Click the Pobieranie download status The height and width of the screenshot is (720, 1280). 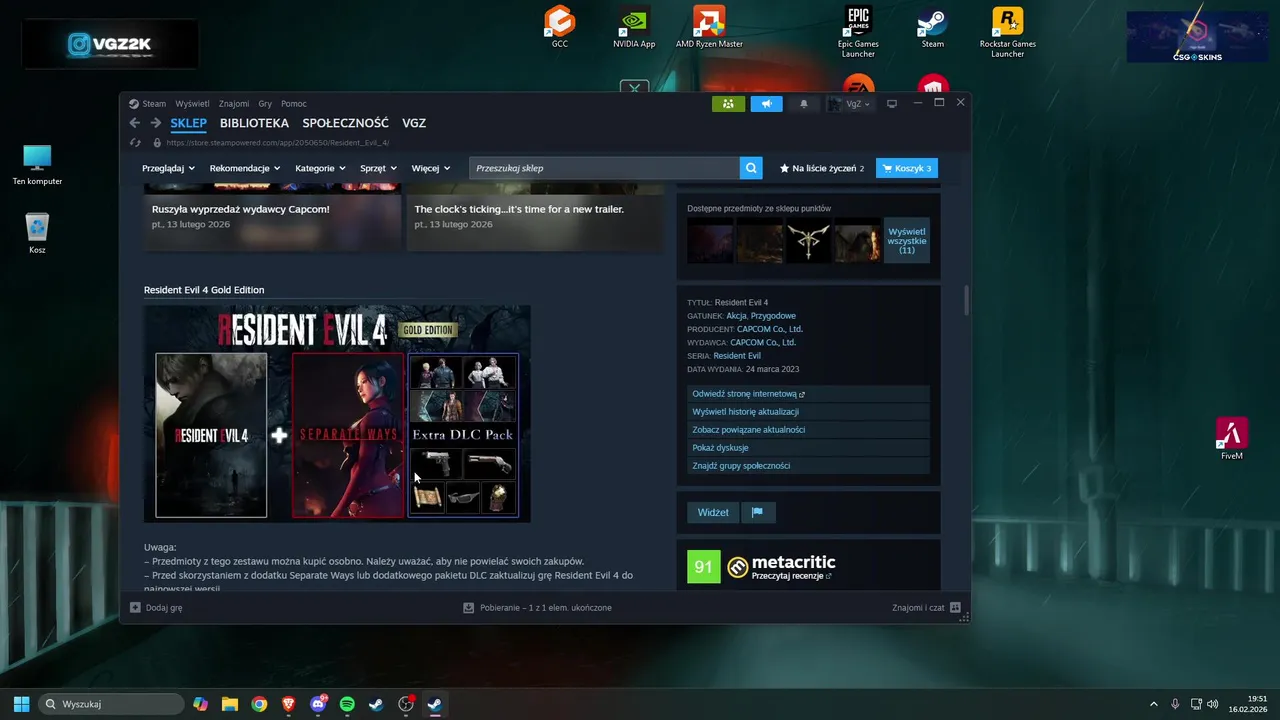click(537, 607)
